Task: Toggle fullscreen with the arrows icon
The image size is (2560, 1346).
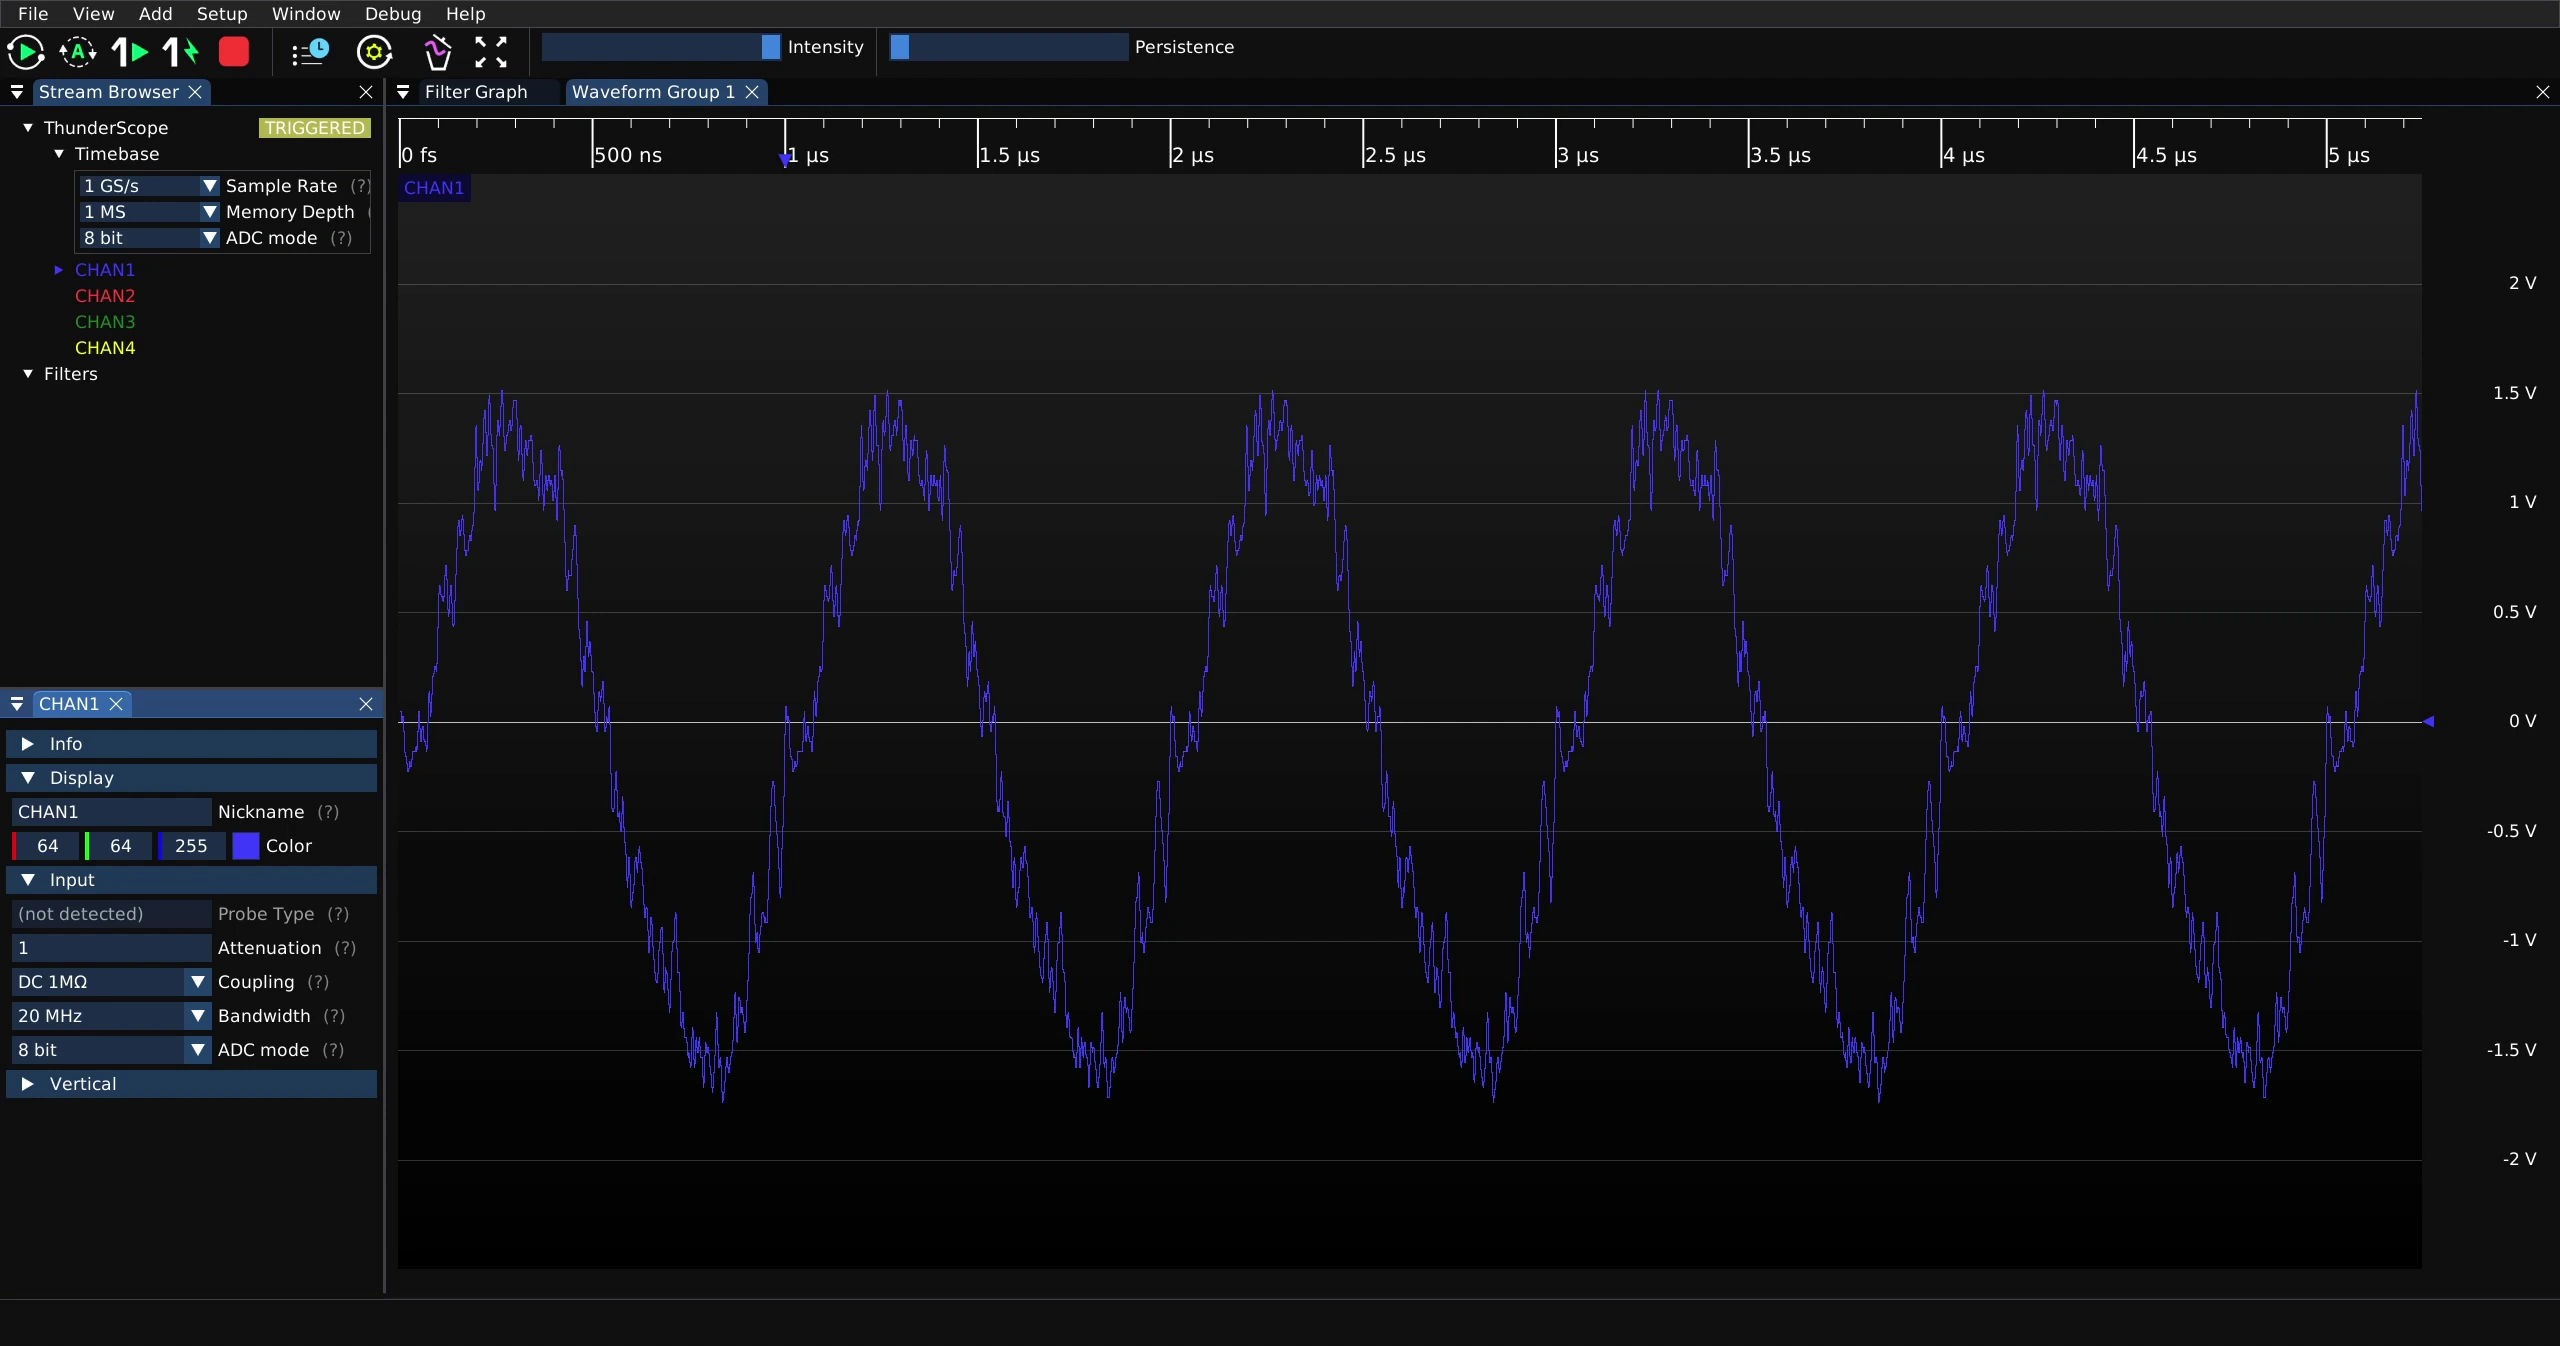Action: tap(491, 52)
